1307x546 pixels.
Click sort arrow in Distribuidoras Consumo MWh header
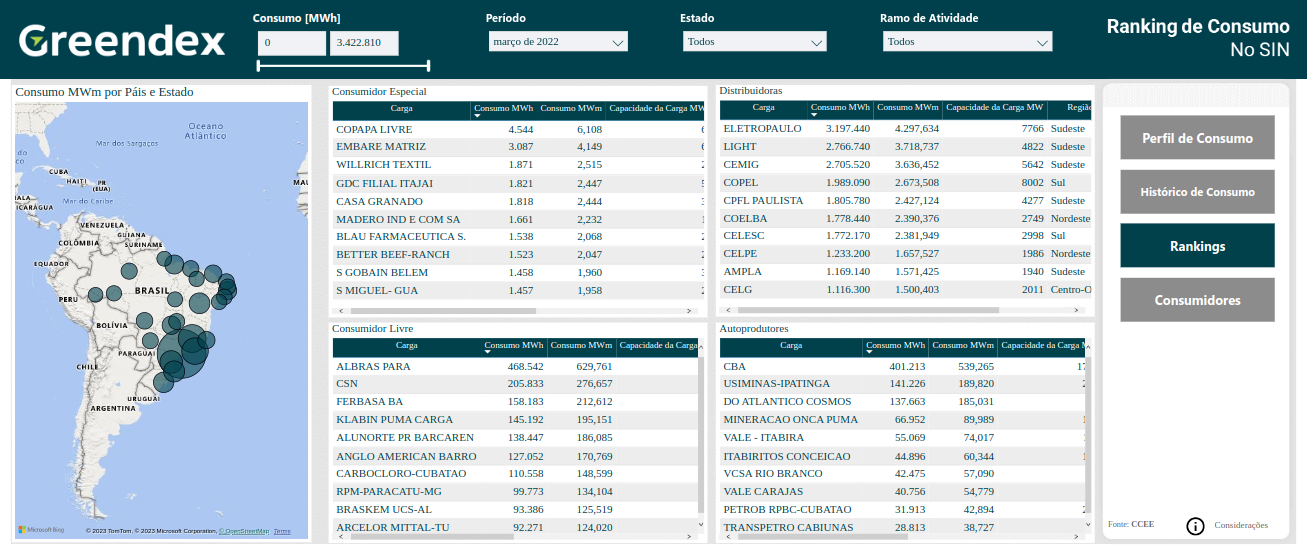coord(815,116)
